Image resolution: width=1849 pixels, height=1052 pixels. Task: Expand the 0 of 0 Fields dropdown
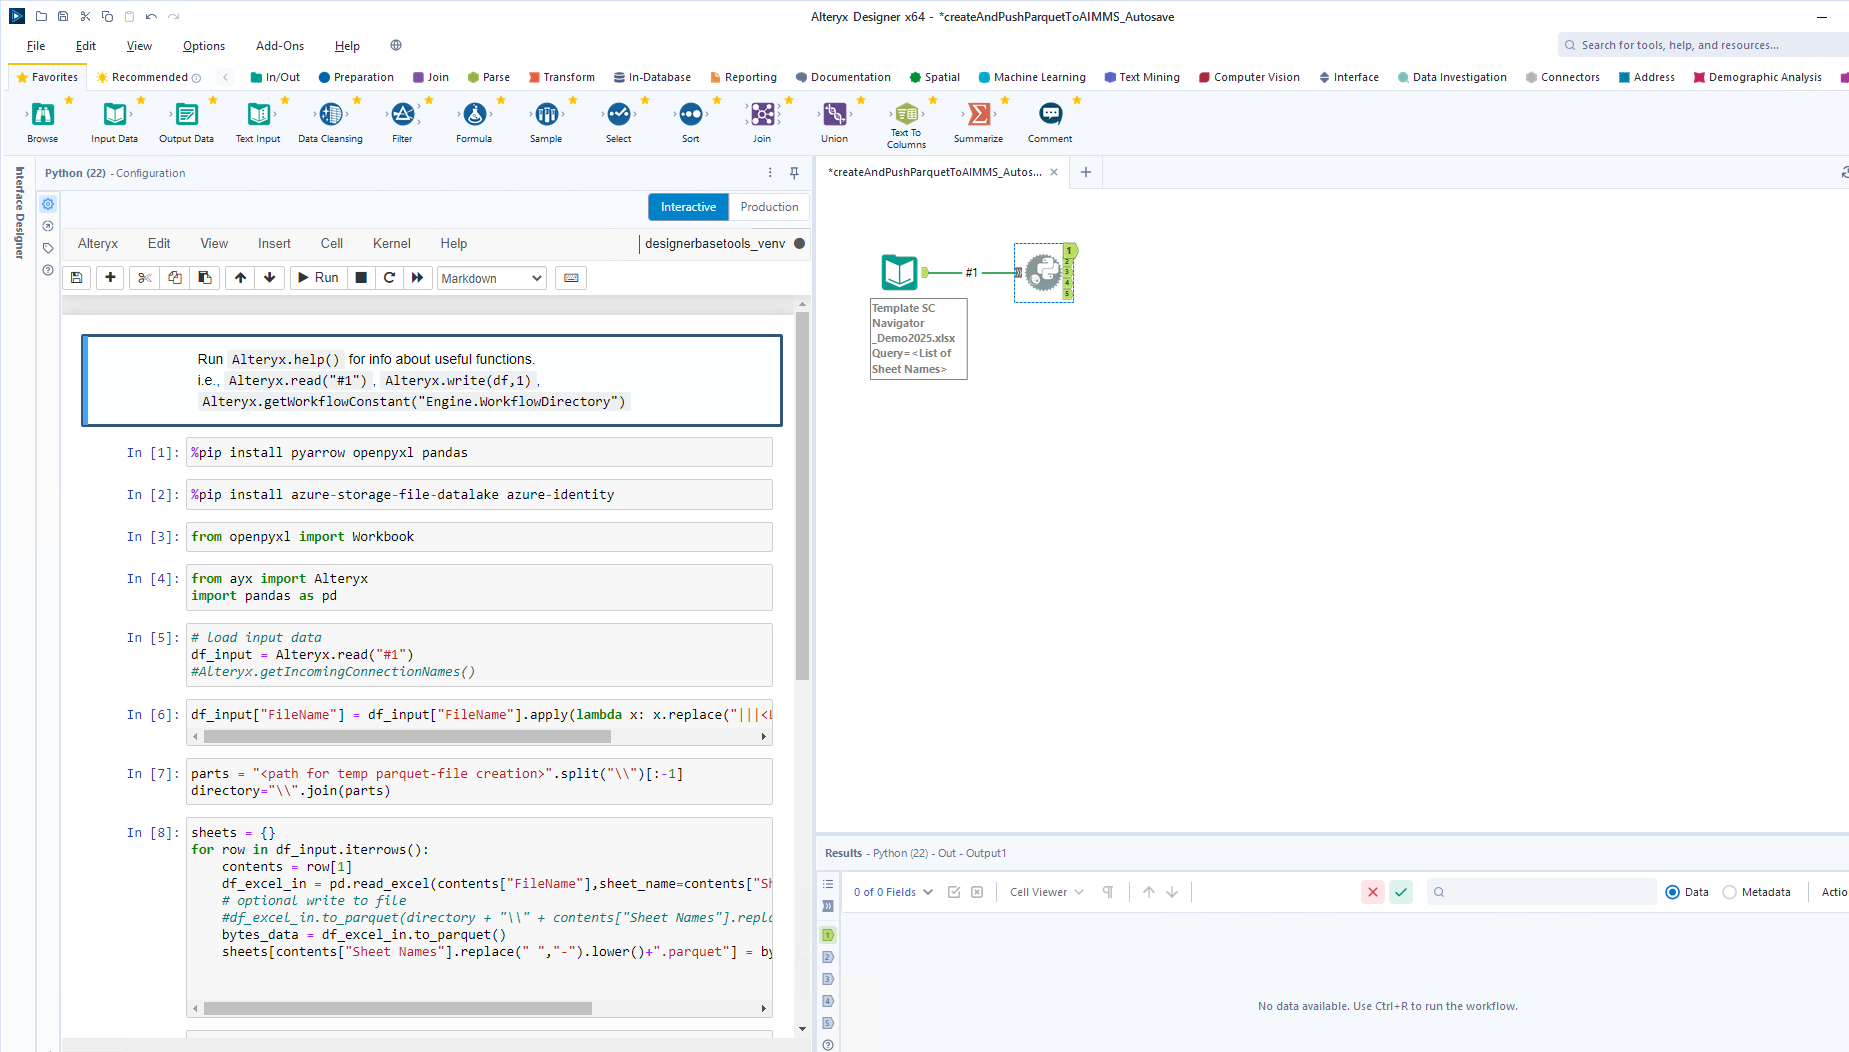coord(893,892)
